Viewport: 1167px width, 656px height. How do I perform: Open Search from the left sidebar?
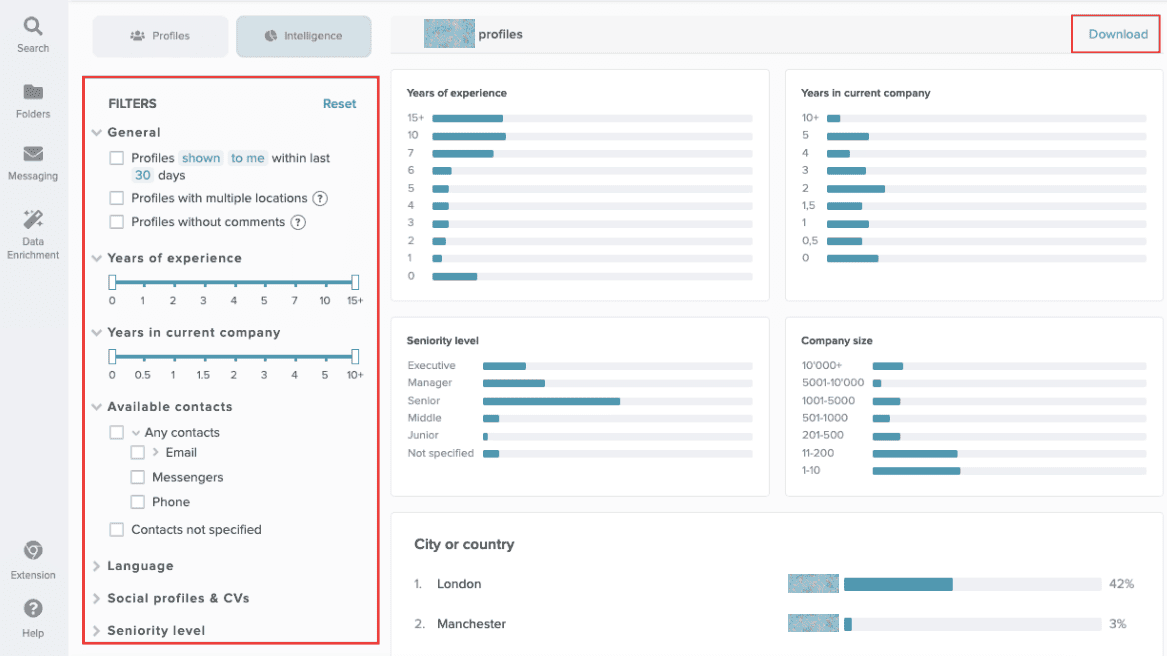click(33, 26)
